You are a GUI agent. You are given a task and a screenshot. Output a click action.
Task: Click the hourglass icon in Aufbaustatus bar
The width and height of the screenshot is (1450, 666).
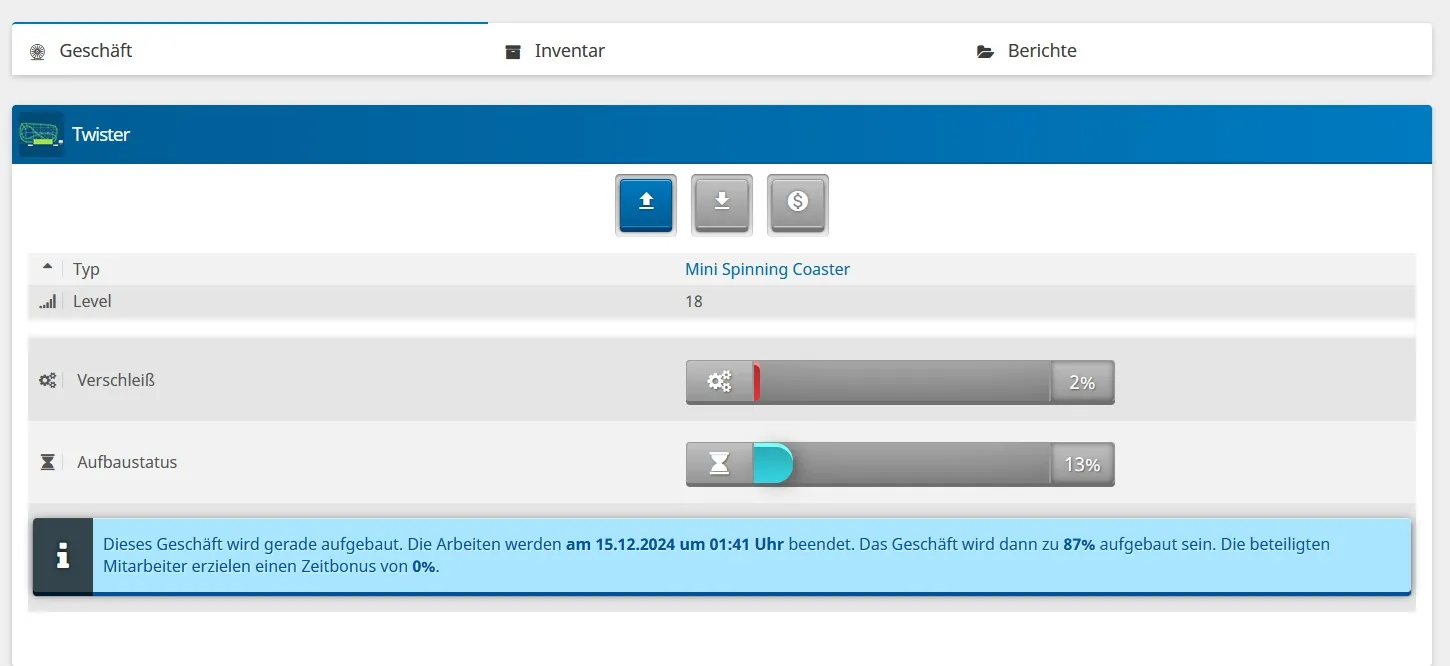pyautogui.click(x=719, y=464)
